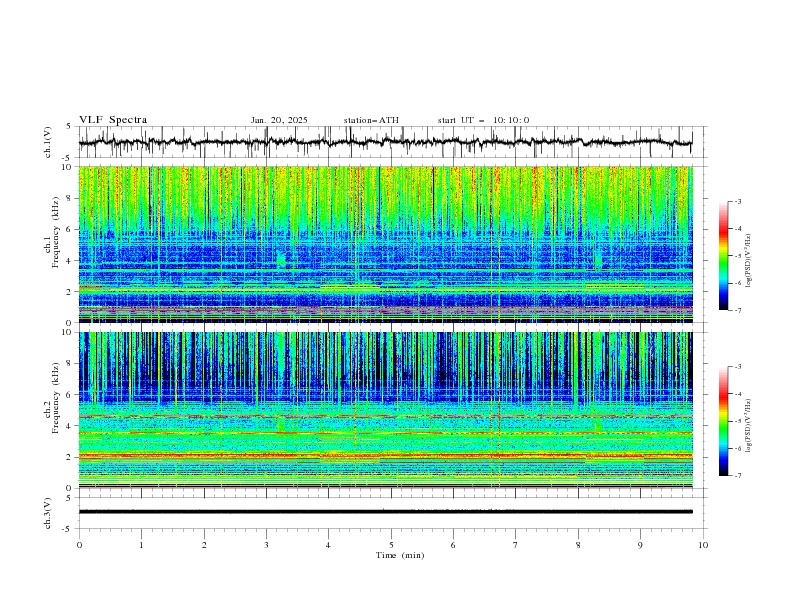The height and width of the screenshot is (612, 792).
Task: Click the "-7" label on lower colorbar
Action: point(737,476)
